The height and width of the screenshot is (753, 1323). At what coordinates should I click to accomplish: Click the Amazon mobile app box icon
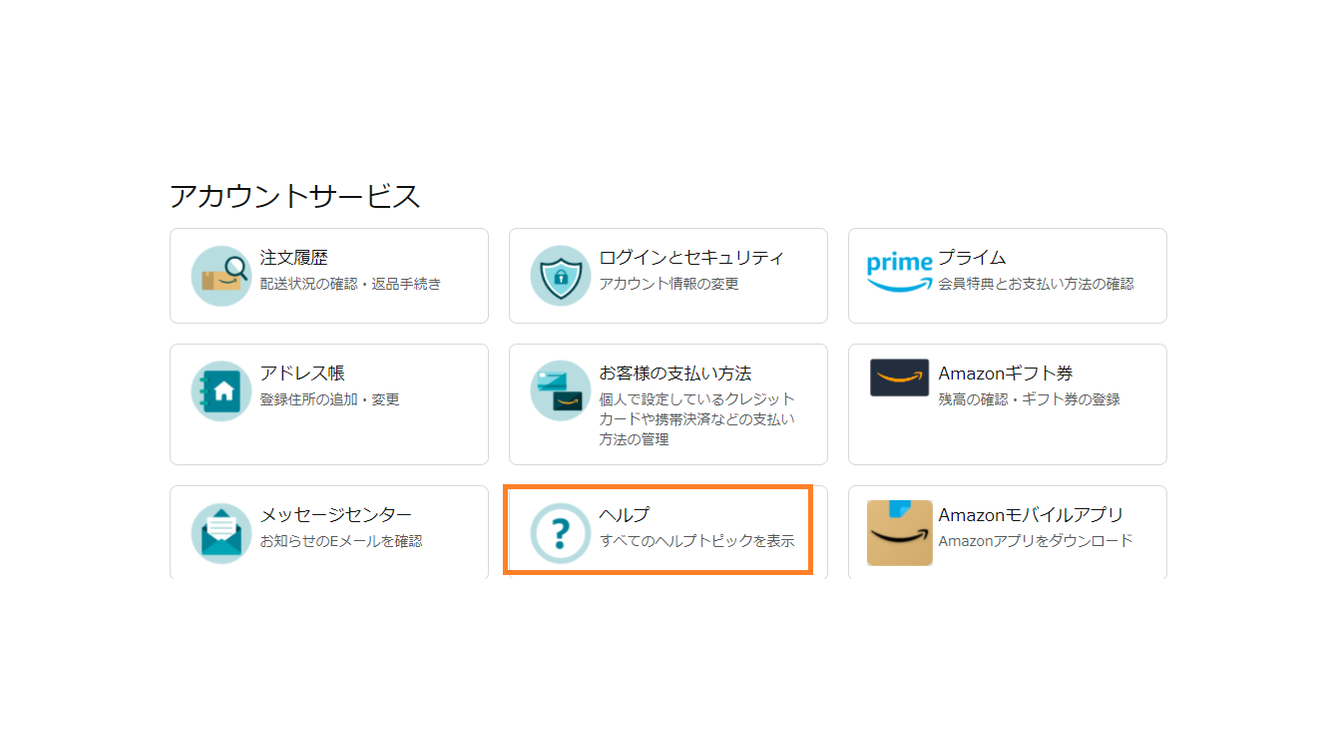point(899,533)
